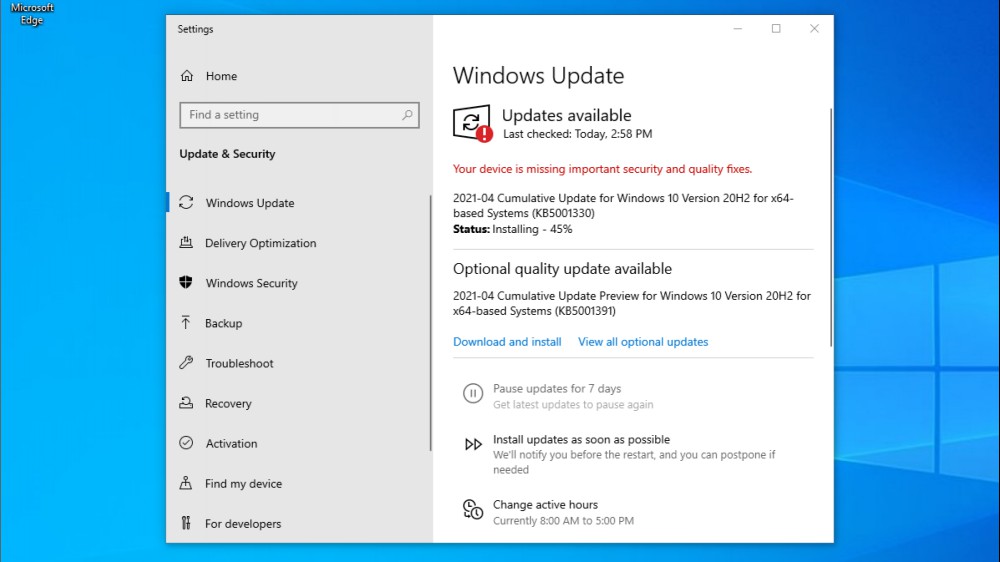This screenshot has height=562, width=1000.
Task: Minimize the Settings window
Action: [737, 29]
